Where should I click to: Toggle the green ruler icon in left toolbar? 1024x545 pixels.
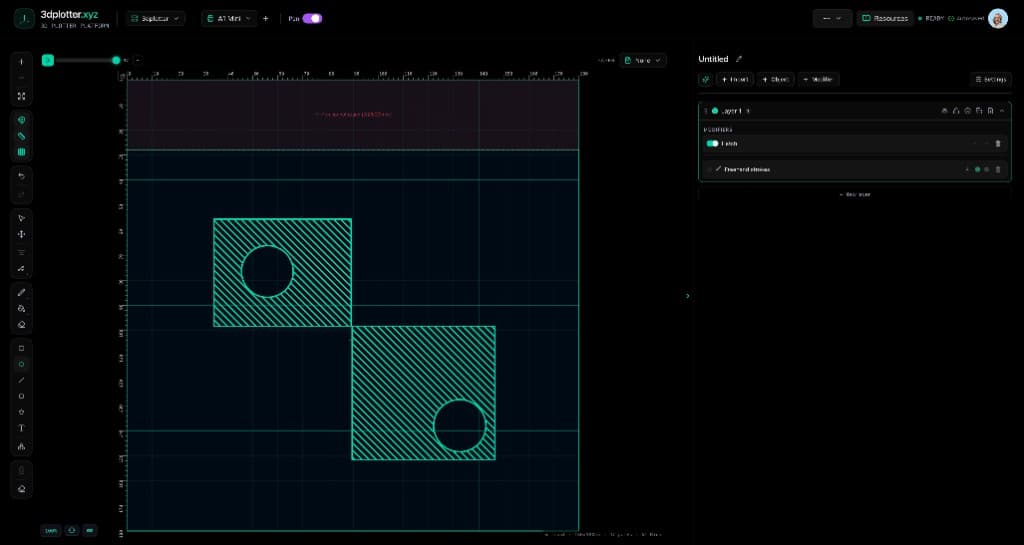click(22, 136)
